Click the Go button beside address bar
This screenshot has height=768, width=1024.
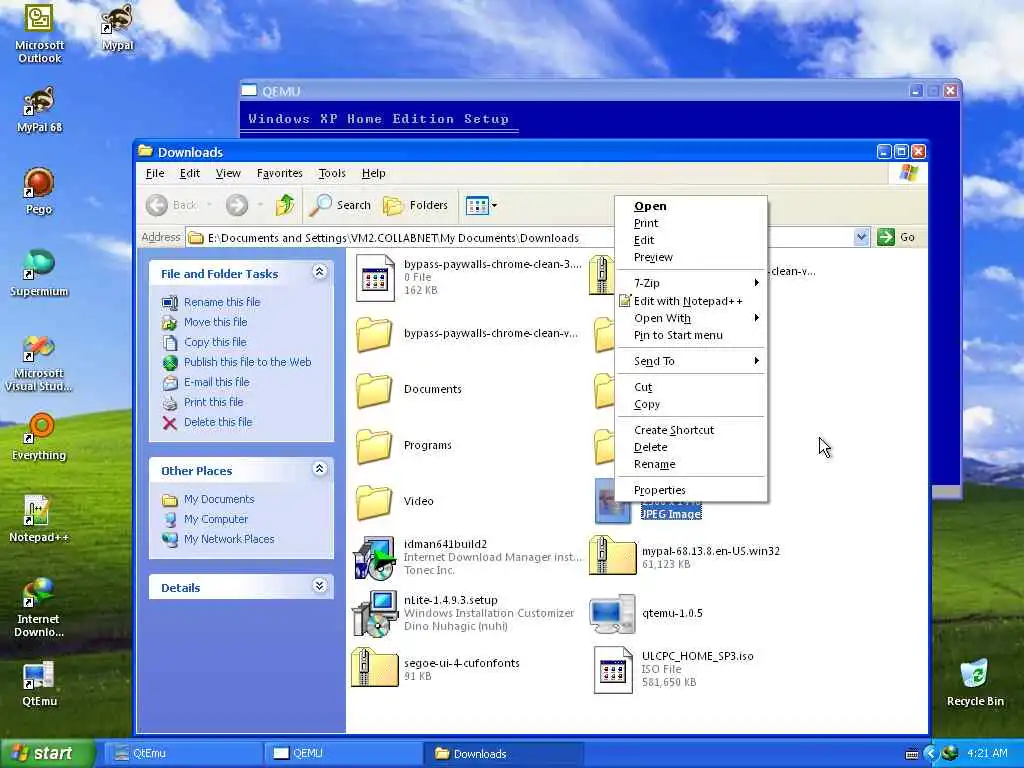click(897, 237)
